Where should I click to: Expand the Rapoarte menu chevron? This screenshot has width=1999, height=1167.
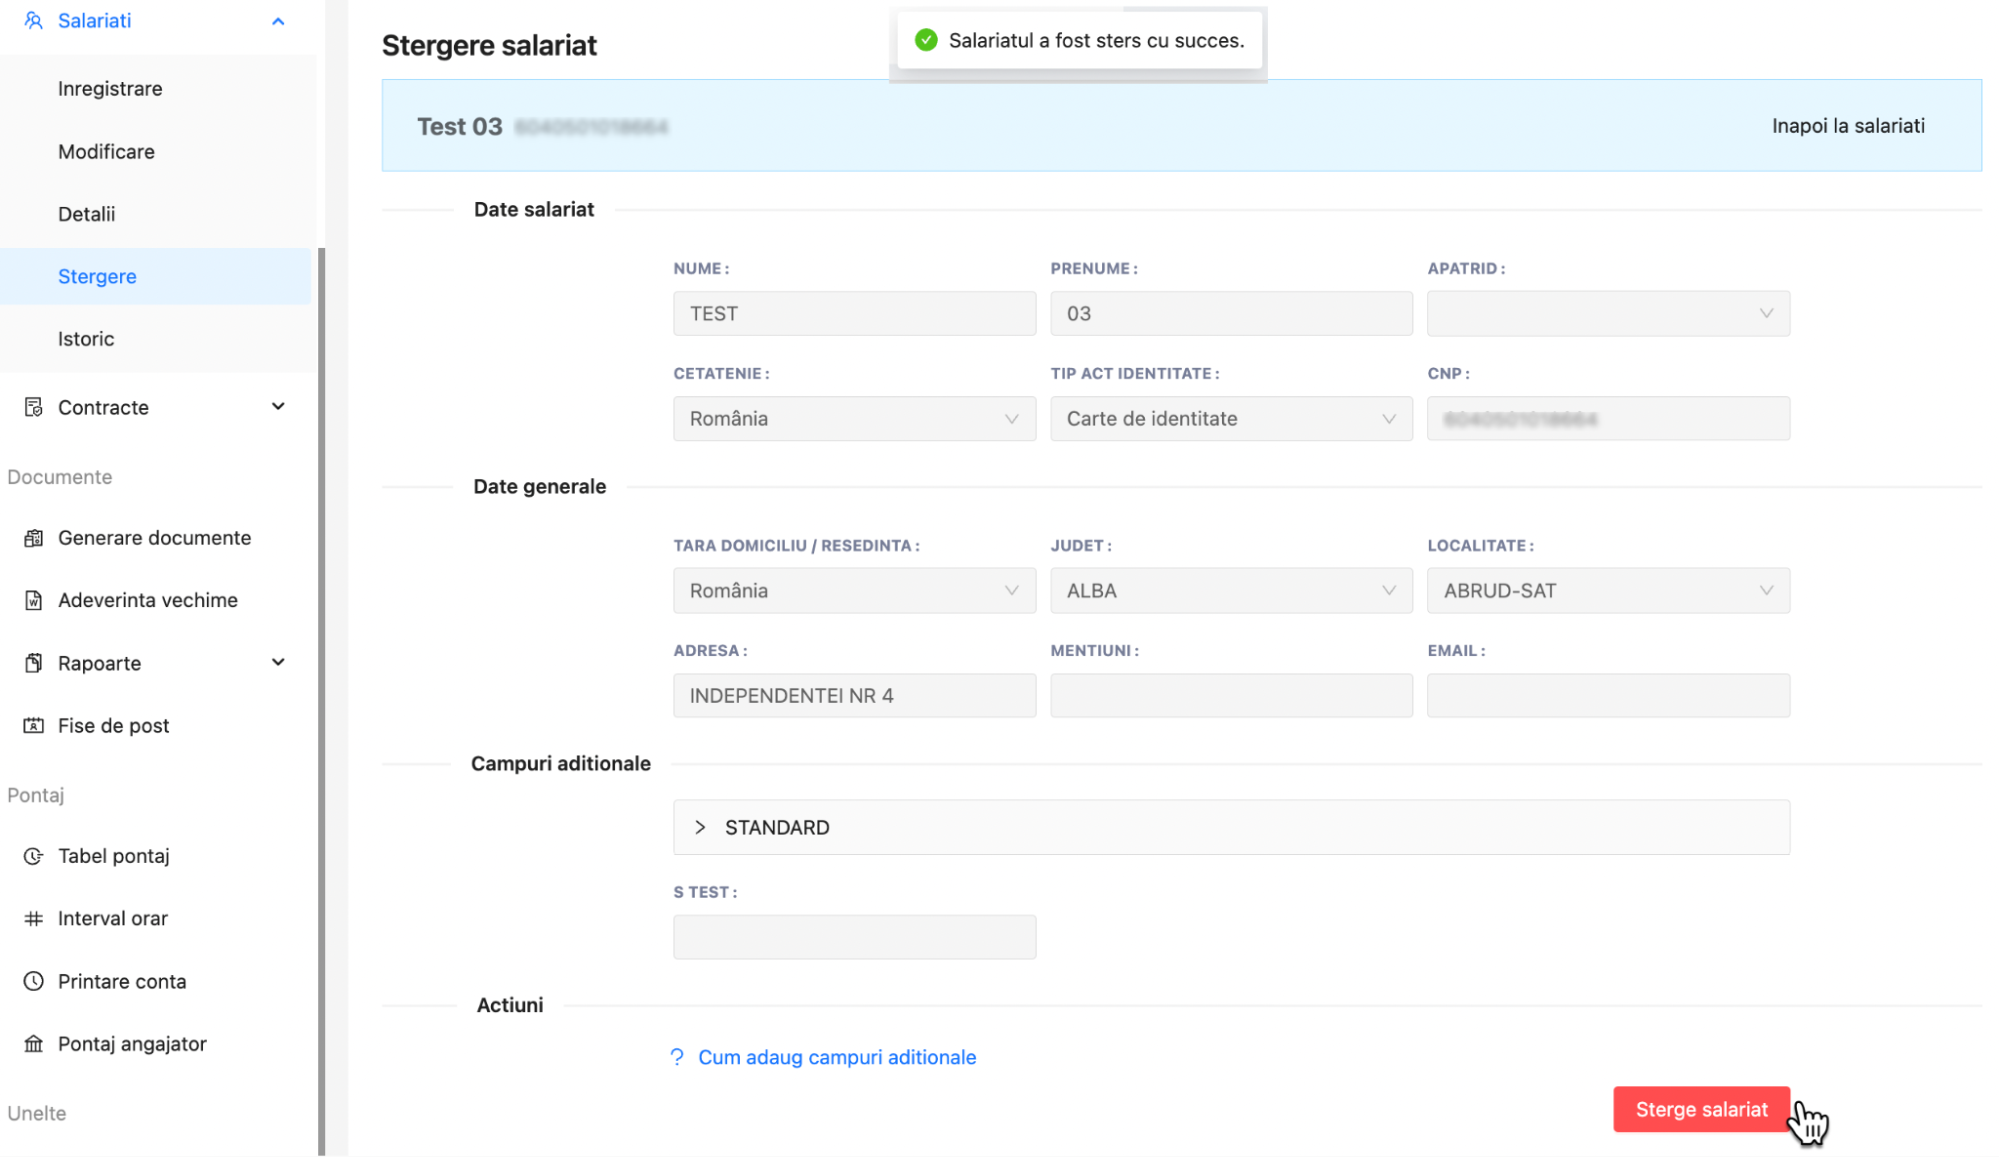pyautogui.click(x=278, y=662)
